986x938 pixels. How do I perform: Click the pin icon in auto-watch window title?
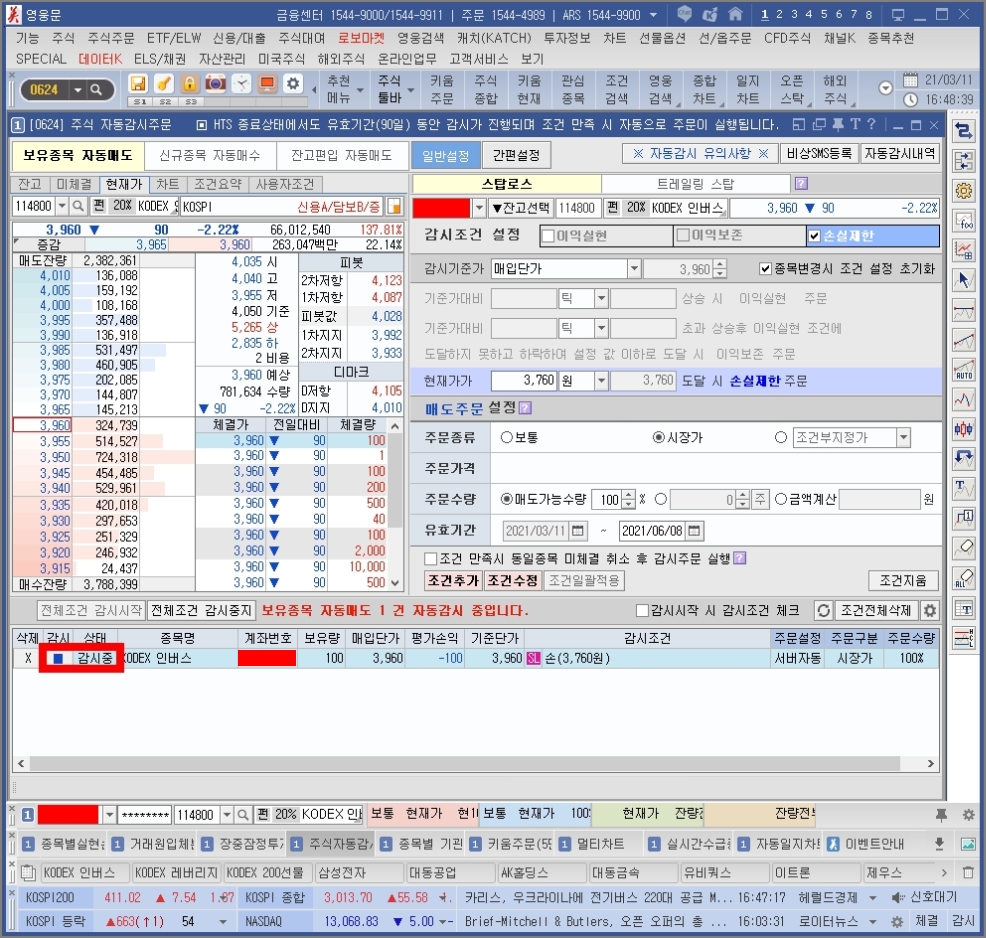838,124
